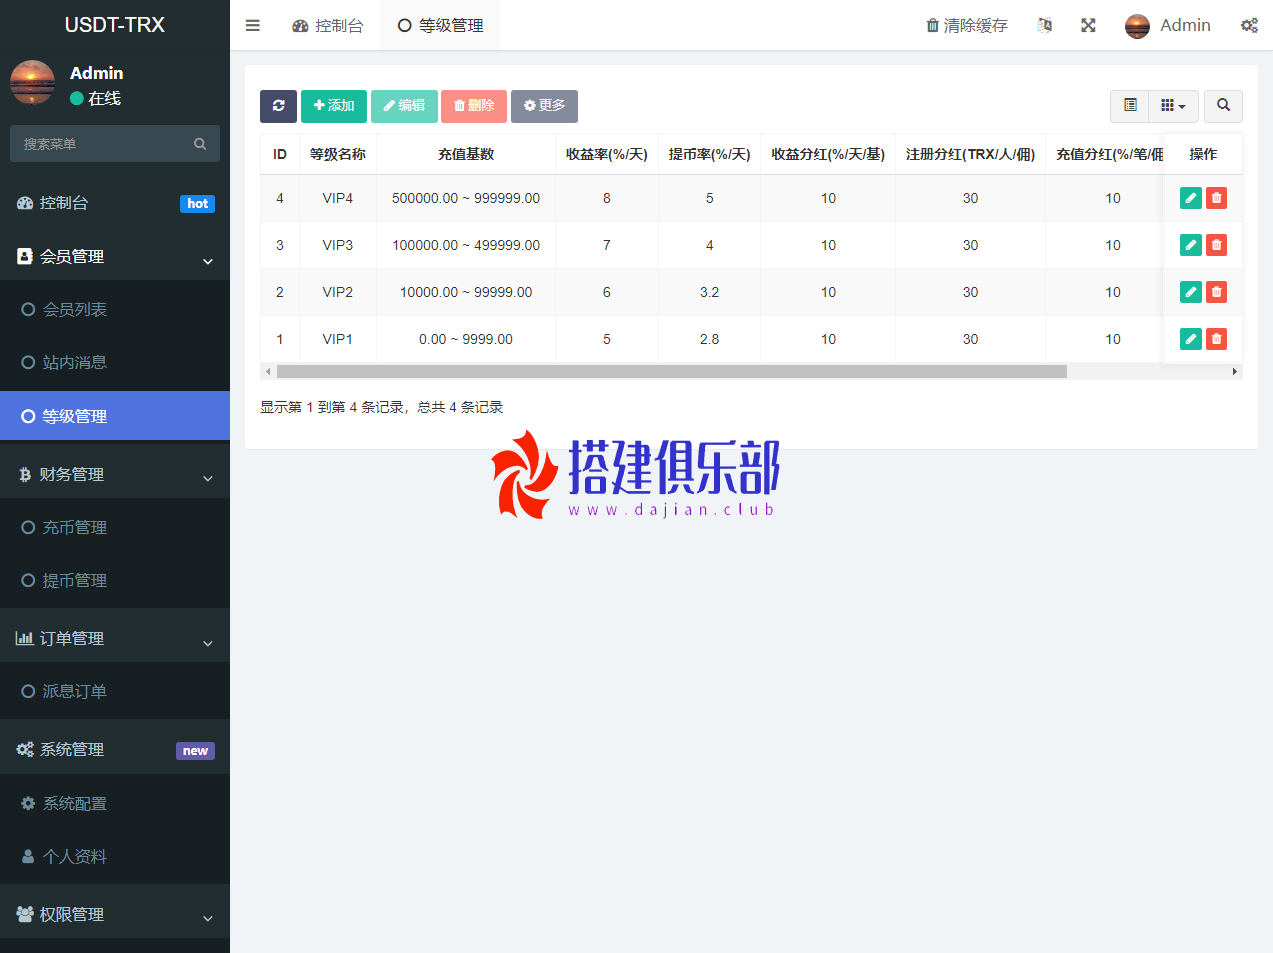
Task: Click the fullscreen expand icon
Action: click(1089, 26)
